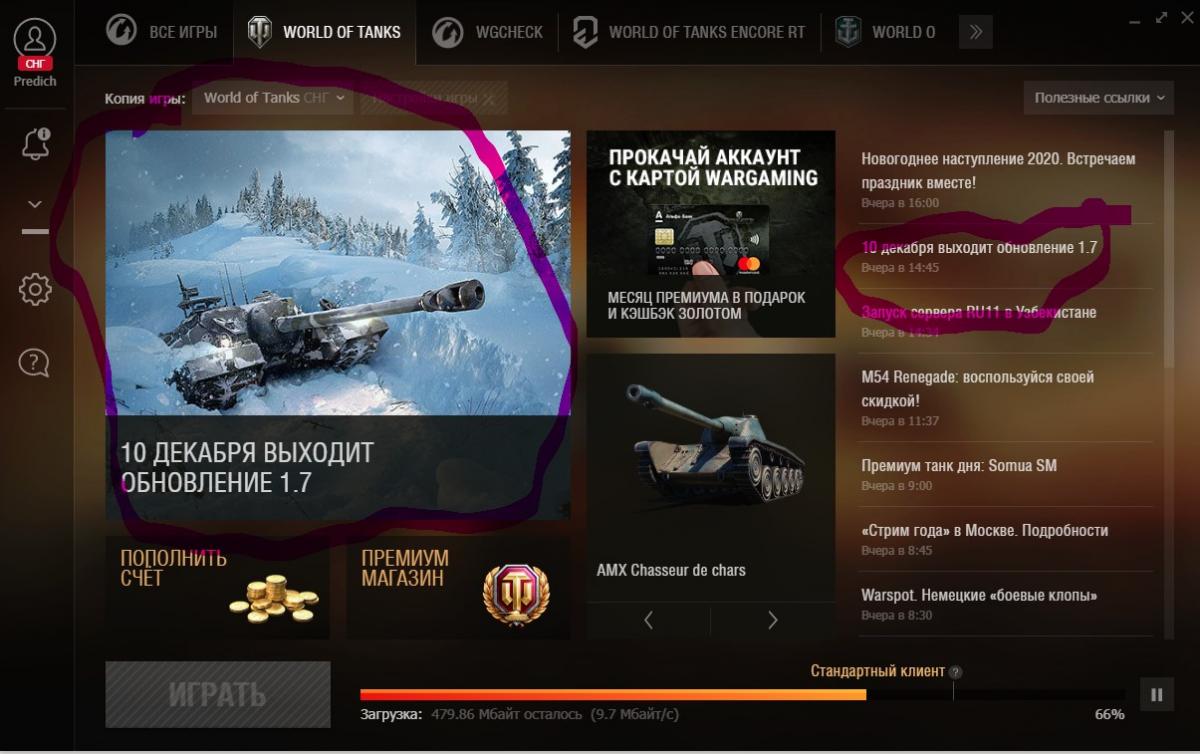The width and height of the screenshot is (1200, 754).
Task: Open settings gear in the sidebar
Action: click(x=35, y=290)
